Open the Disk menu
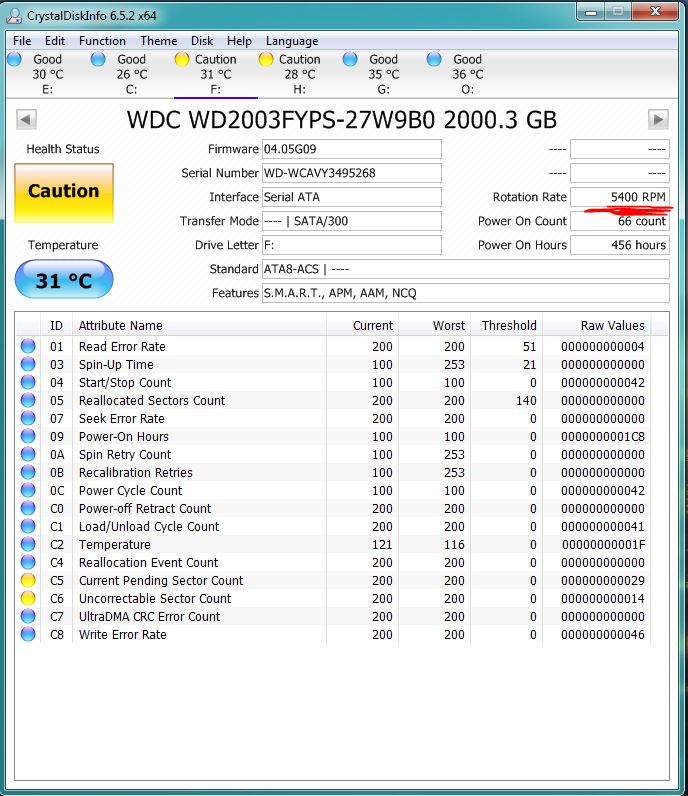 [x=202, y=41]
